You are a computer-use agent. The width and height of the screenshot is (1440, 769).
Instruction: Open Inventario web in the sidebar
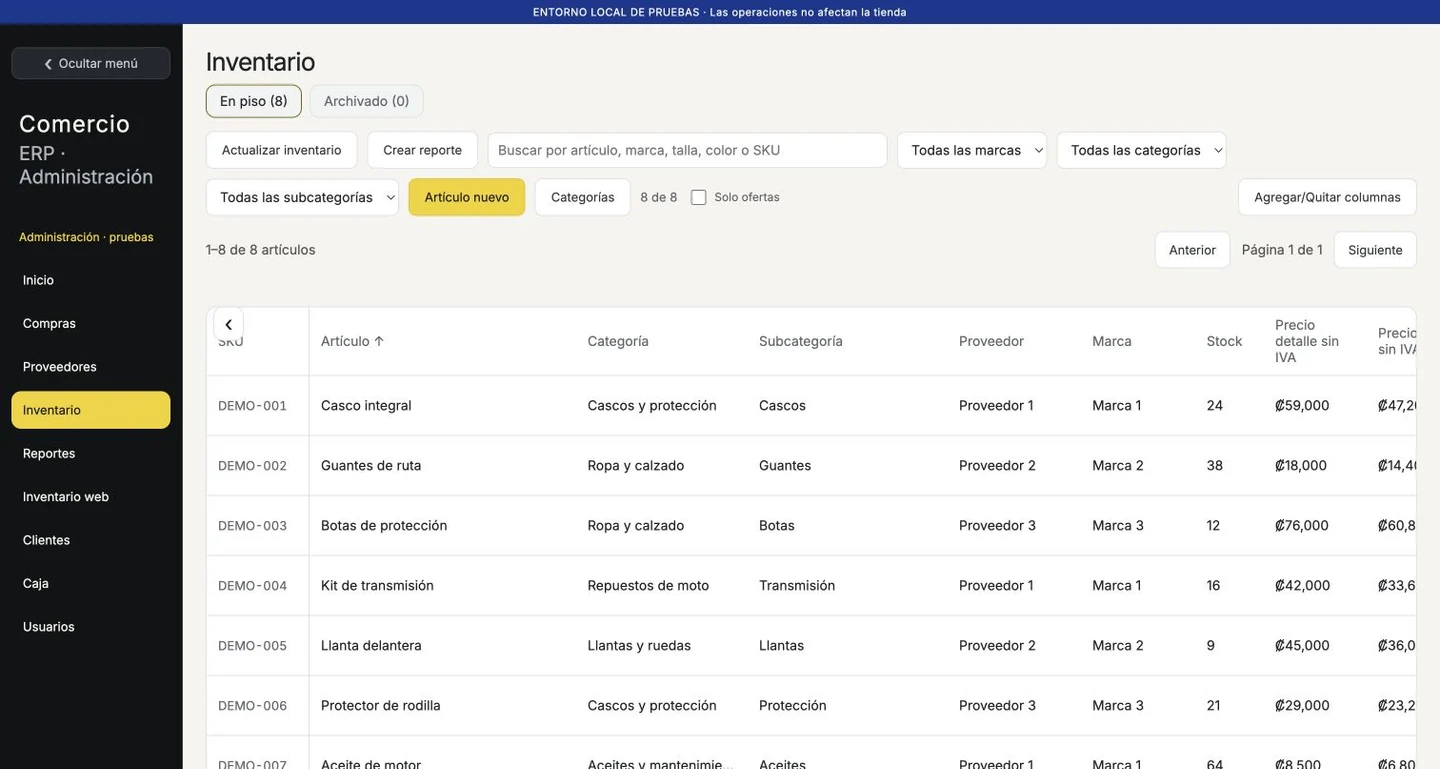[x=91, y=497]
